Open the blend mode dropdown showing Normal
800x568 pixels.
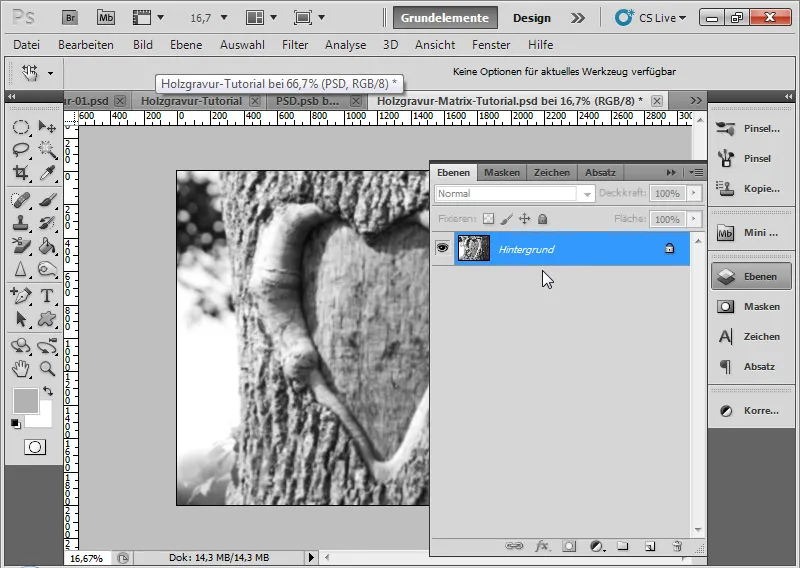coord(515,194)
